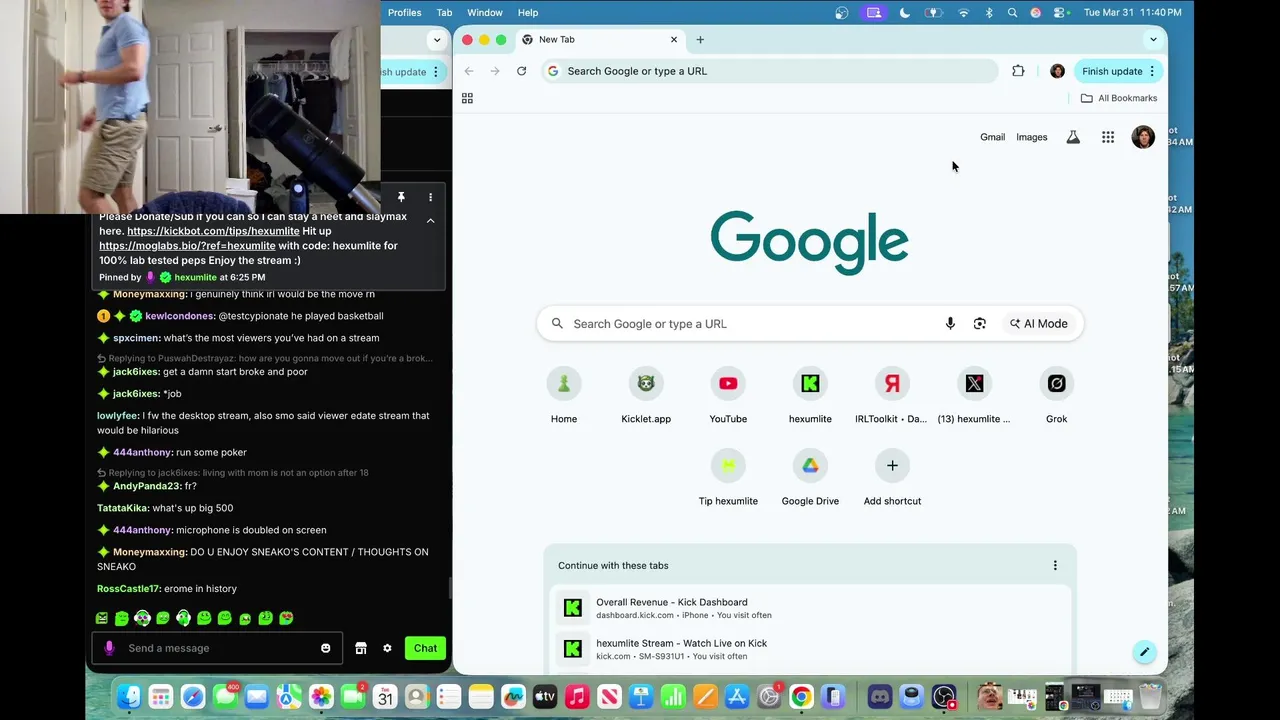This screenshot has height=720, width=1280.
Task: Open the Window menu
Action: click(x=485, y=13)
